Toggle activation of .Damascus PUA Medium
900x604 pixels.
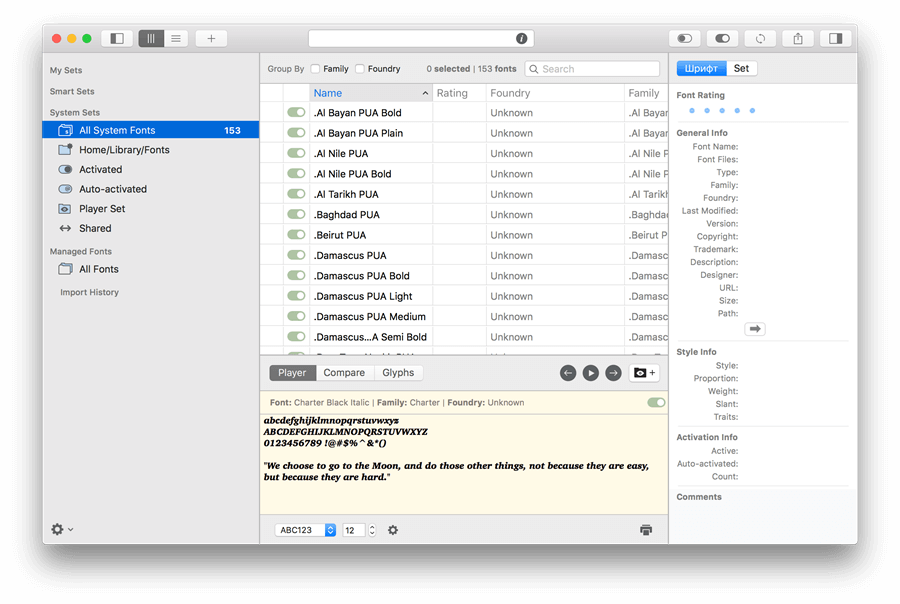tap(296, 316)
